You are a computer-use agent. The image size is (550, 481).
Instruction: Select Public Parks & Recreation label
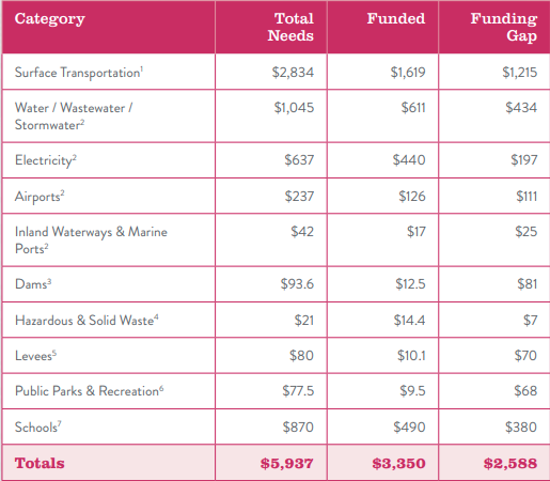click(89, 391)
